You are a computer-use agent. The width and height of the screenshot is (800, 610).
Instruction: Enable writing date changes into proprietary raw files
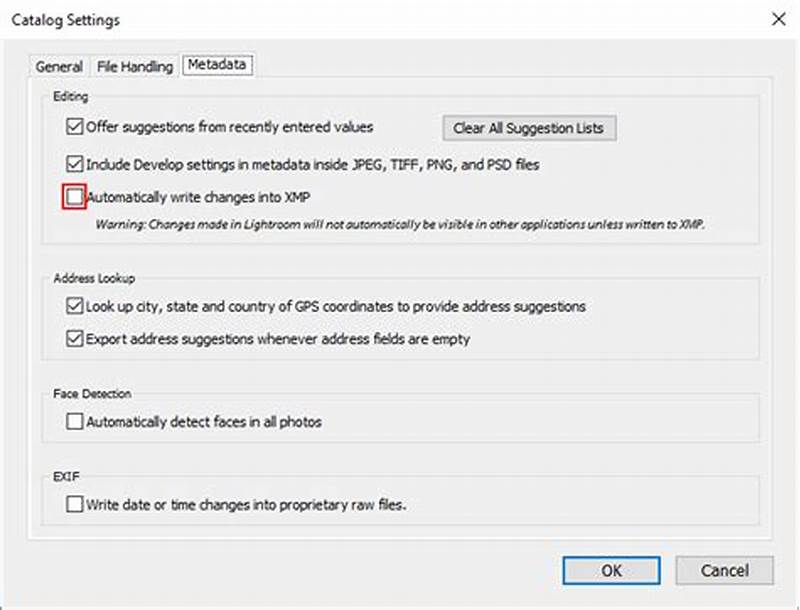[x=74, y=505]
